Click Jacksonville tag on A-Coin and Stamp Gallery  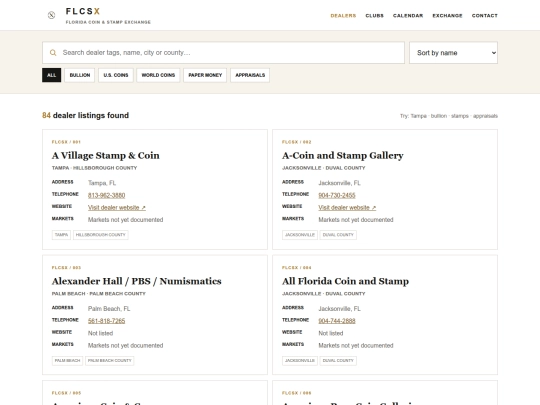pos(300,235)
